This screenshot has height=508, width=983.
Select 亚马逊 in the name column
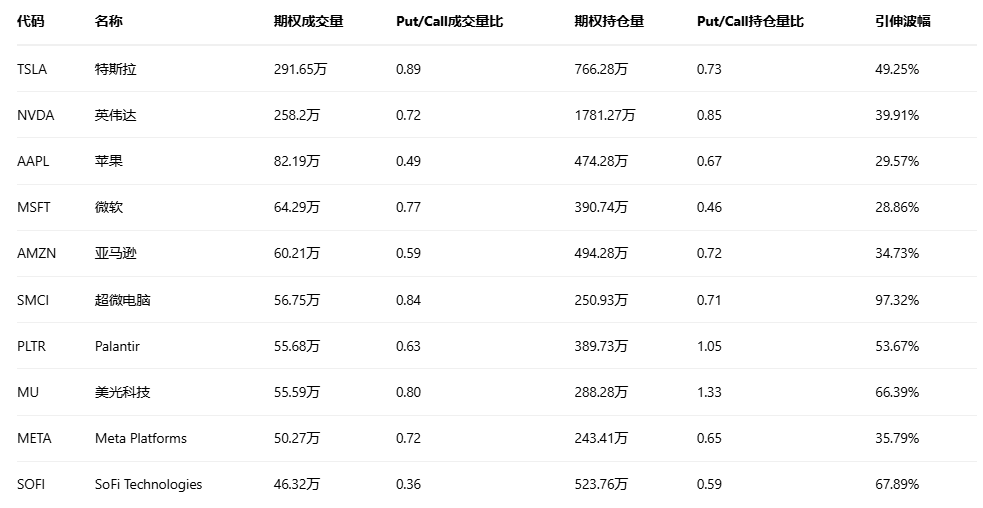[116, 253]
